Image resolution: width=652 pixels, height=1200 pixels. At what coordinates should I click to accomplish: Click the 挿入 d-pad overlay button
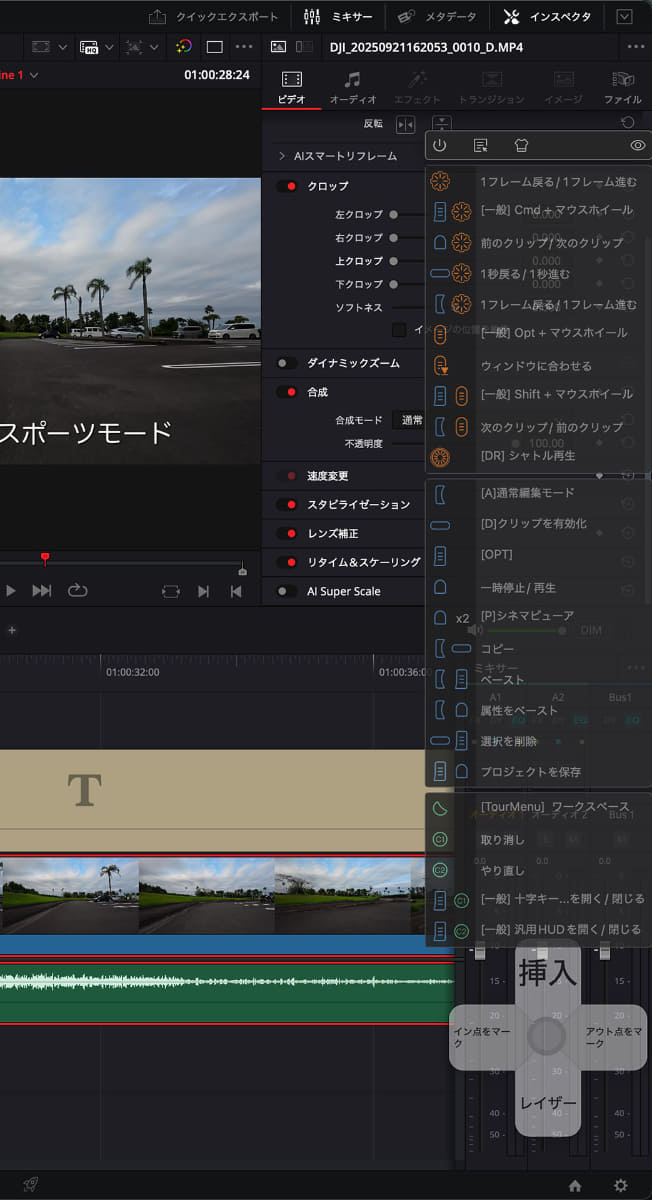(547, 972)
